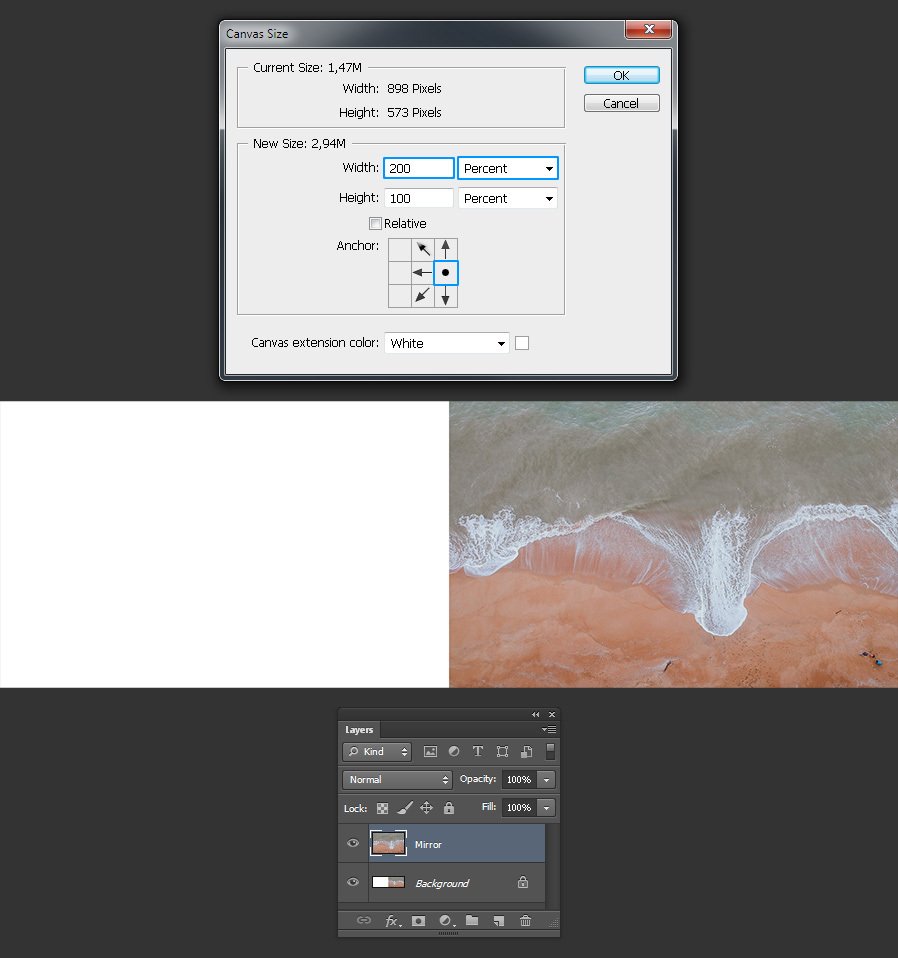The image size is (898, 958).
Task: Set anchor to the top-left cell
Action: (x=400, y=249)
